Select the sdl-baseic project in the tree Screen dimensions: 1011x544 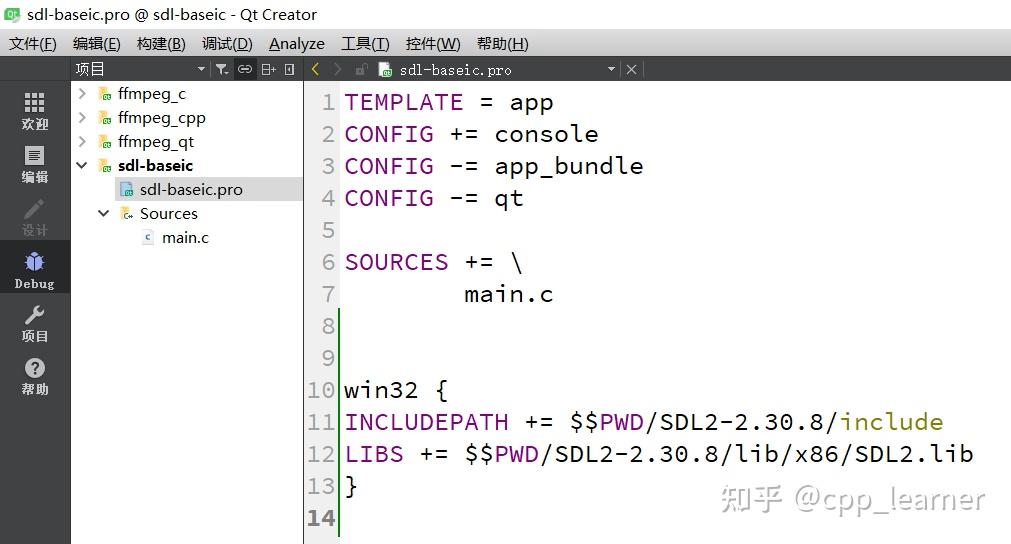[155, 166]
